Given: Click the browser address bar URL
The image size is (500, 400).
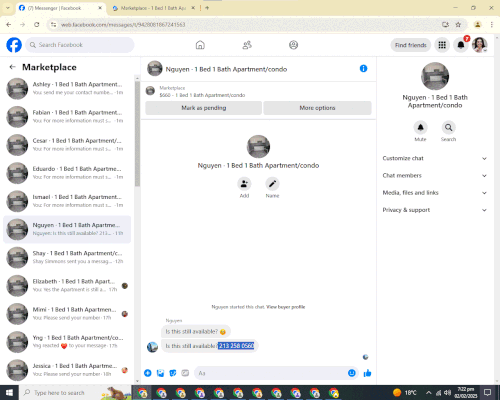Looking at the screenshot, I should pyautogui.click(x=123, y=25).
